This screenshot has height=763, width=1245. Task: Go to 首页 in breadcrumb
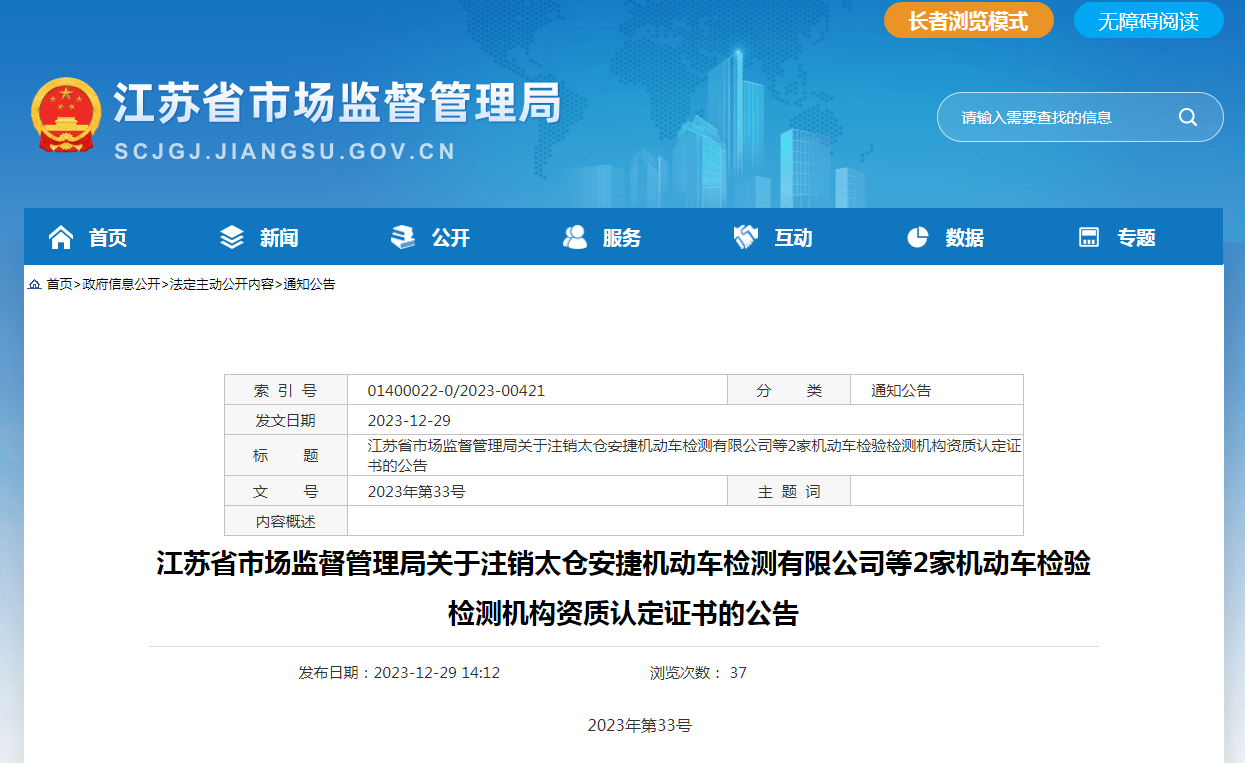pos(59,284)
